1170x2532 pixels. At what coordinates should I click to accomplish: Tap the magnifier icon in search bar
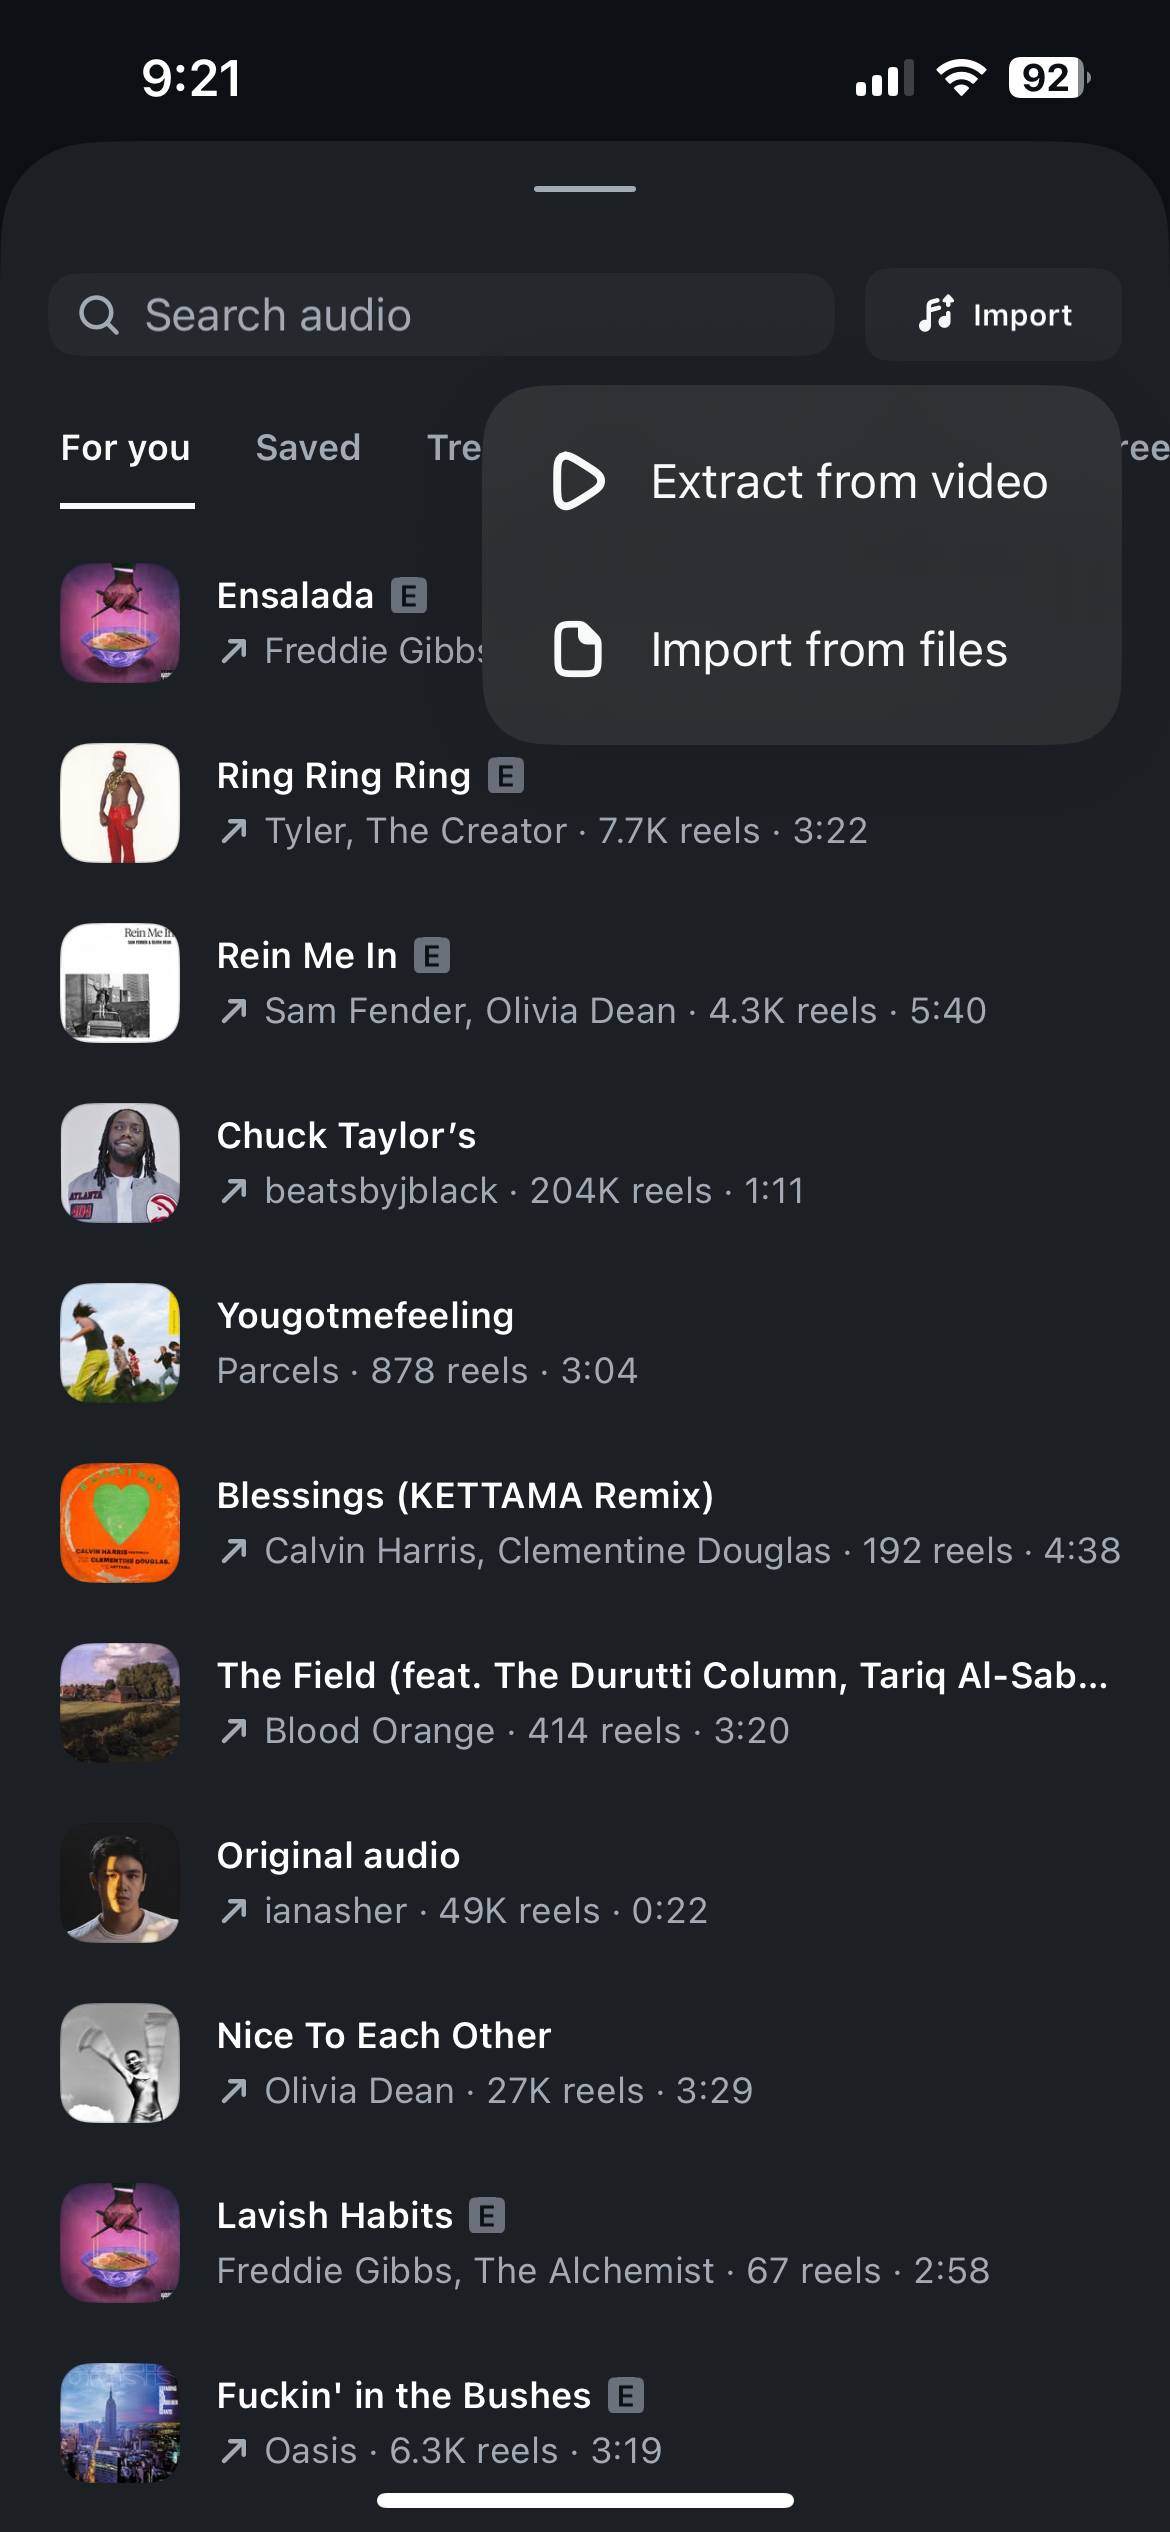[98, 315]
